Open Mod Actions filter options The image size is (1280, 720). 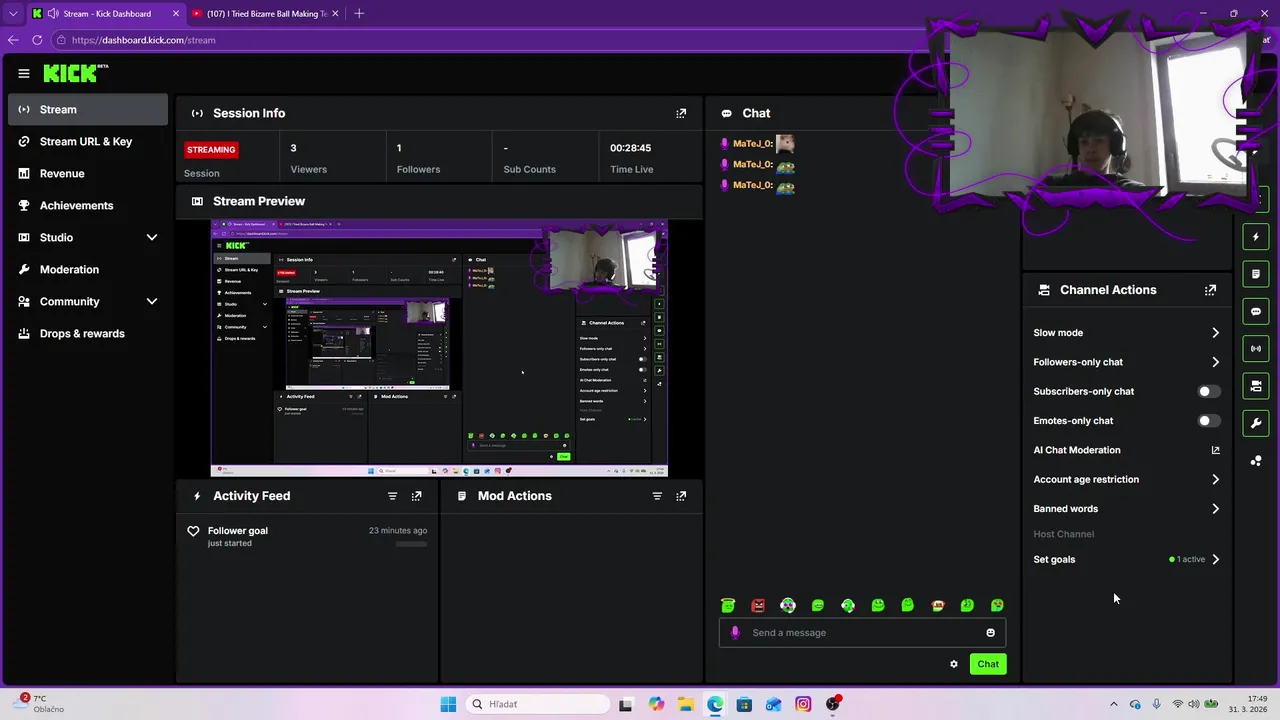[657, 496]
